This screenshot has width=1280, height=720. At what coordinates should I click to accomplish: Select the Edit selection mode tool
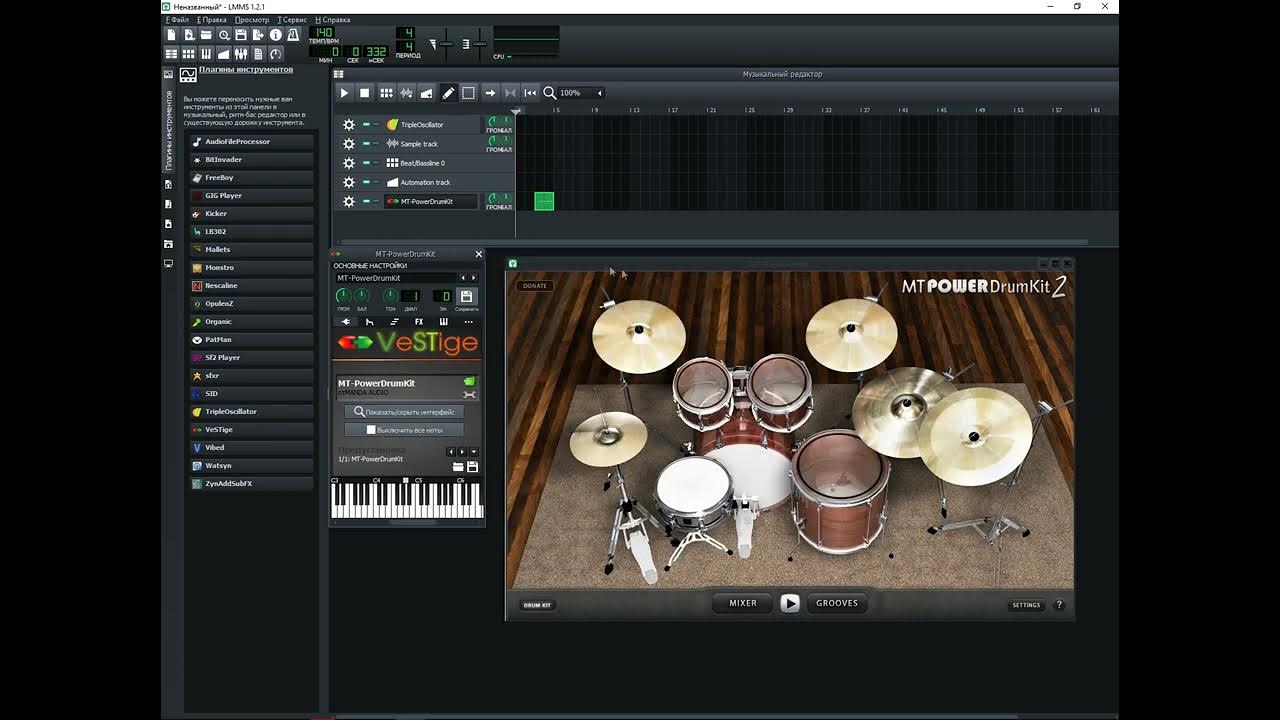(x=468, y=93)
